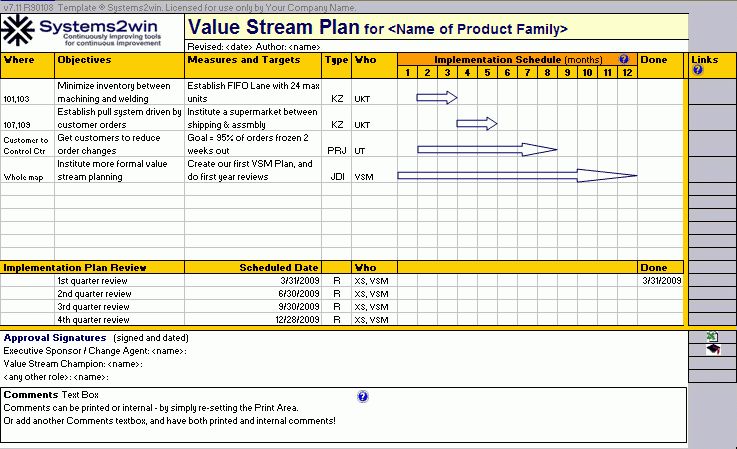Select month 9 header cell
This screenshot has height=449, width=737.
click(x=567, y=72)
